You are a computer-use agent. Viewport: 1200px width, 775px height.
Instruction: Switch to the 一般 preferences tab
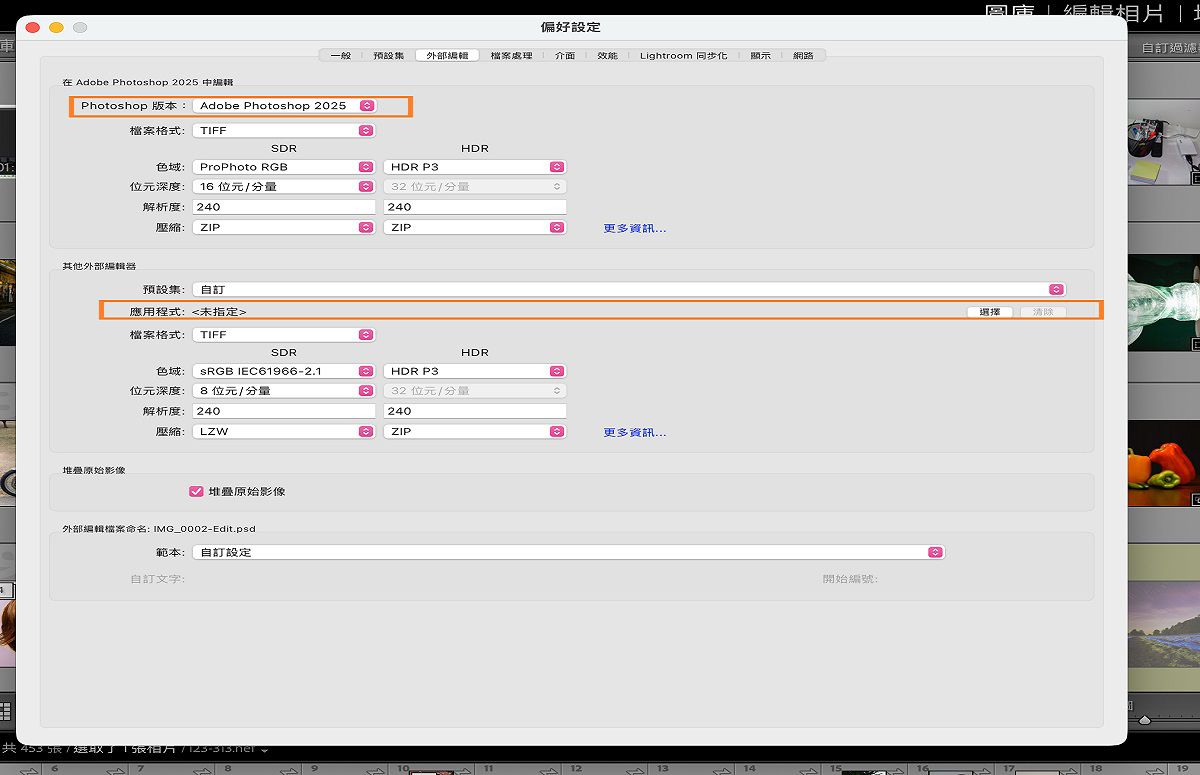click(x=341, y=55)
